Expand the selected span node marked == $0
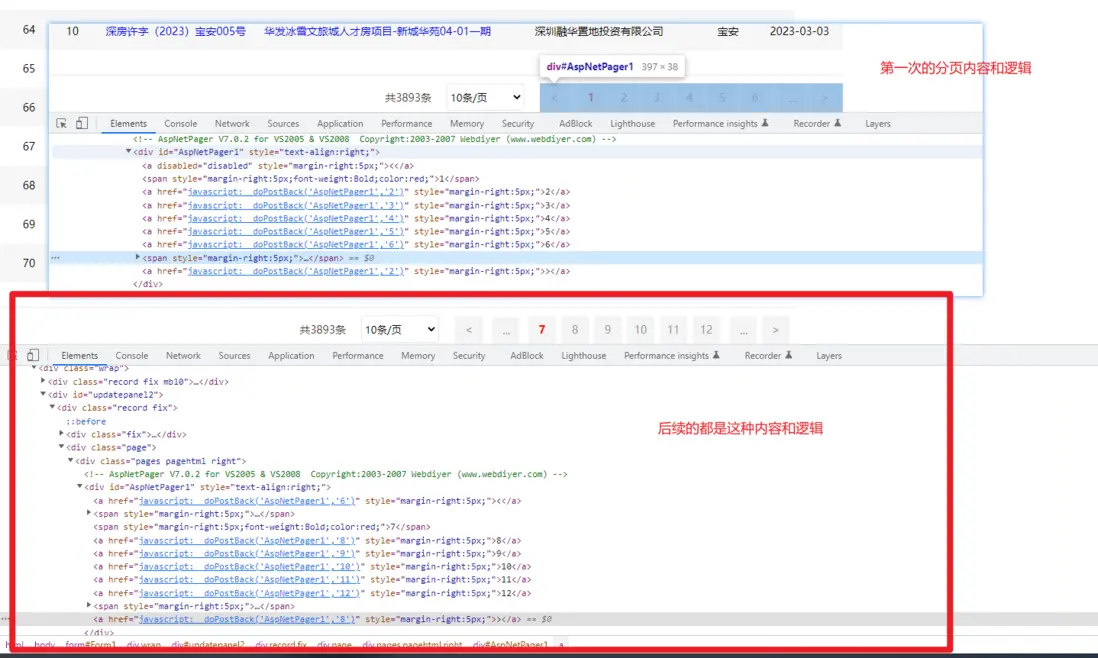This screenshot has height=658, width=1098. (137, 258)
